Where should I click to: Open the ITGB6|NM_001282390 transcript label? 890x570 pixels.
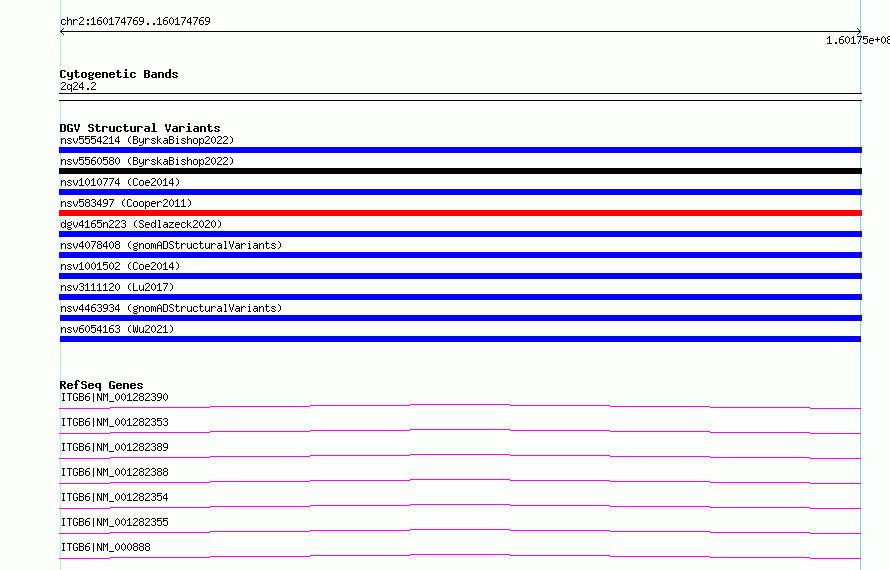pyautogui.click(x=115, y=397)
